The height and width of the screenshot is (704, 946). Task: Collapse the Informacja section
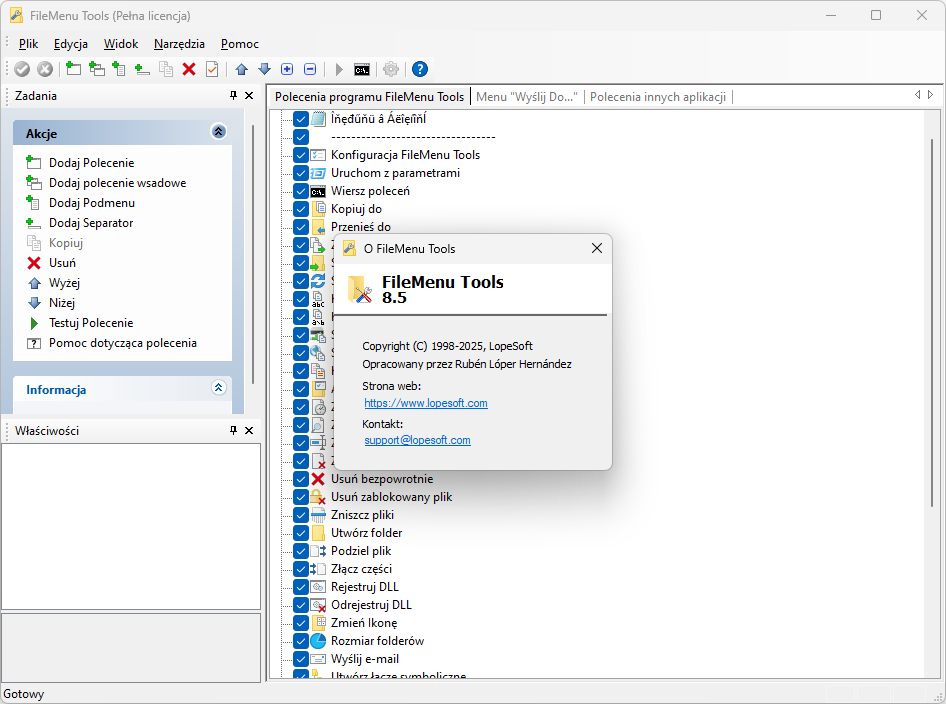(x=218, y=387)
